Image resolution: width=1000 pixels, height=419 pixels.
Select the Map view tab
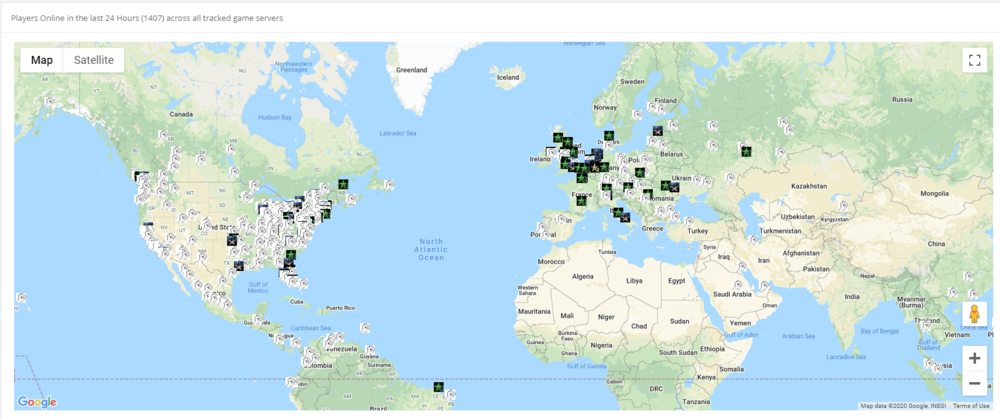(41, 60)
